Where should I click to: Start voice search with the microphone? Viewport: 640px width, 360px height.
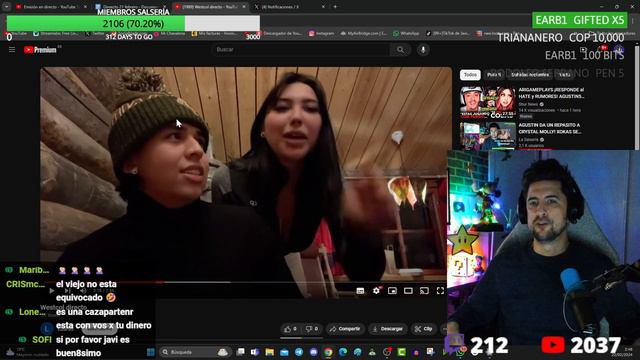(423, 49)
